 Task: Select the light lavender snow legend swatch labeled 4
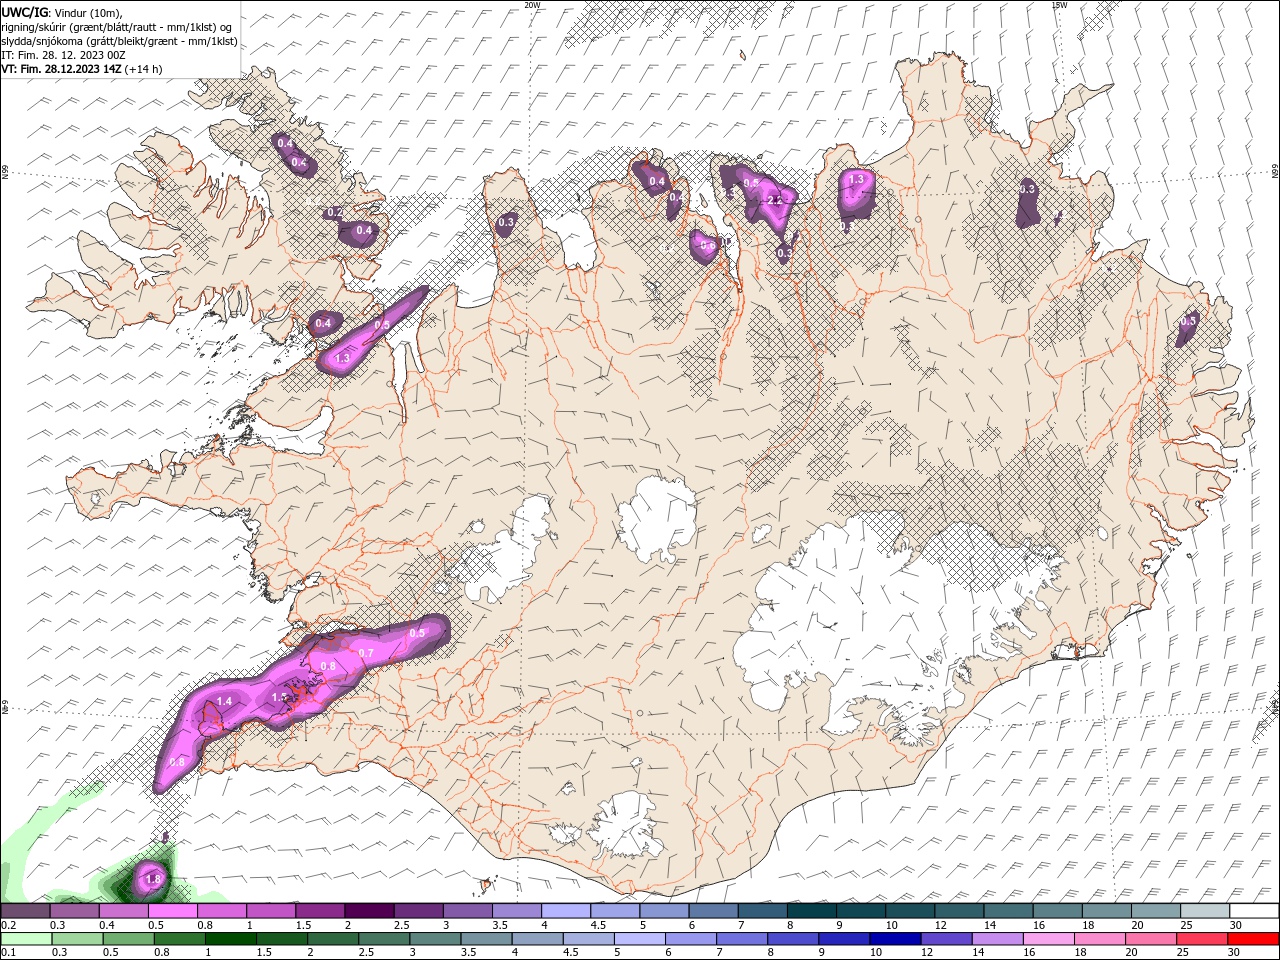tap(566, 911)
